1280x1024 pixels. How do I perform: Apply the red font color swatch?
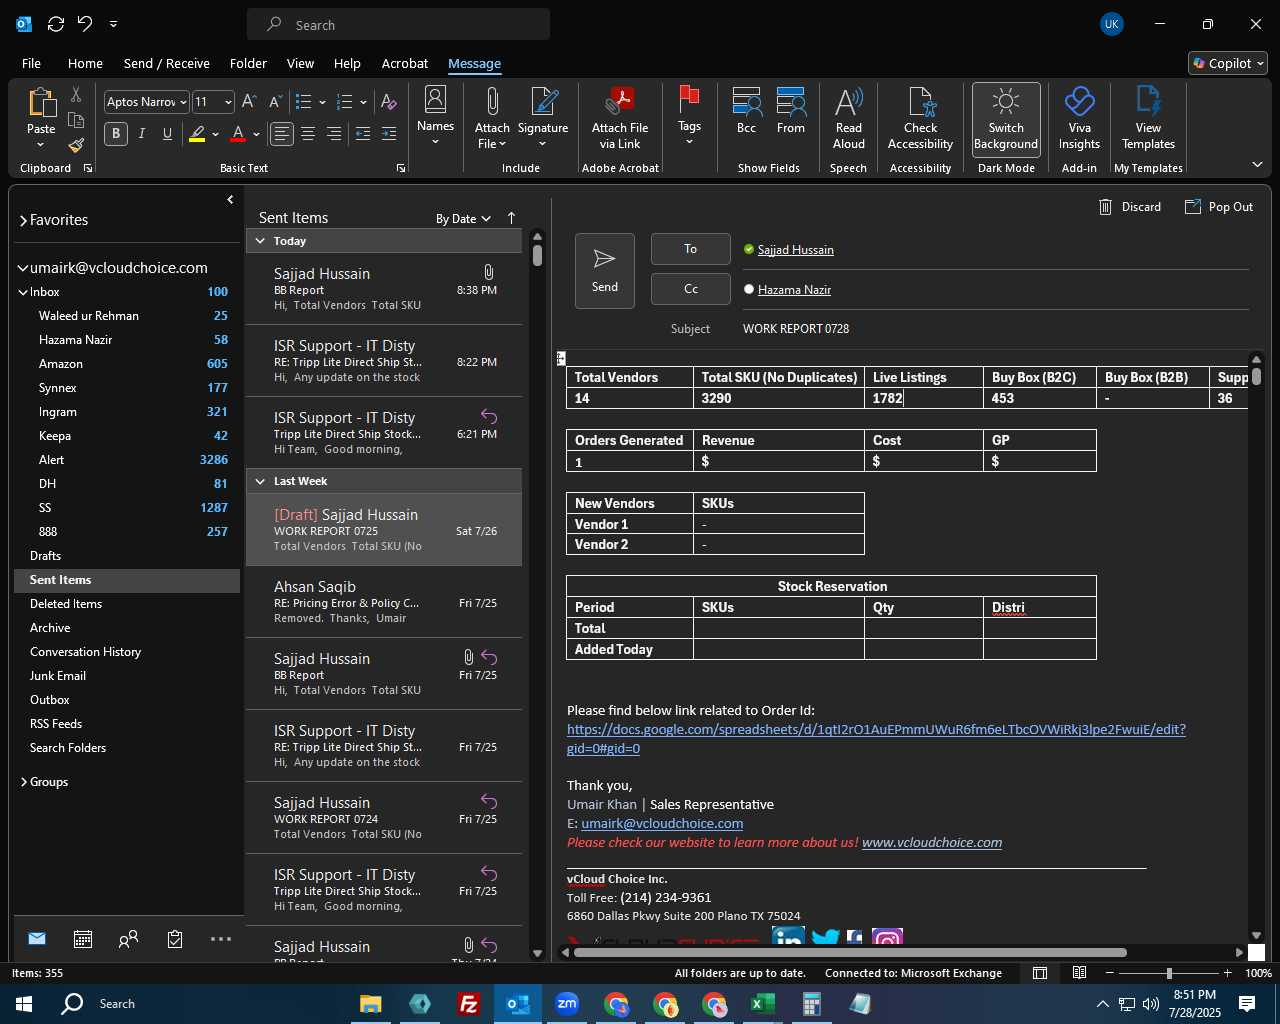pos(238,134)
